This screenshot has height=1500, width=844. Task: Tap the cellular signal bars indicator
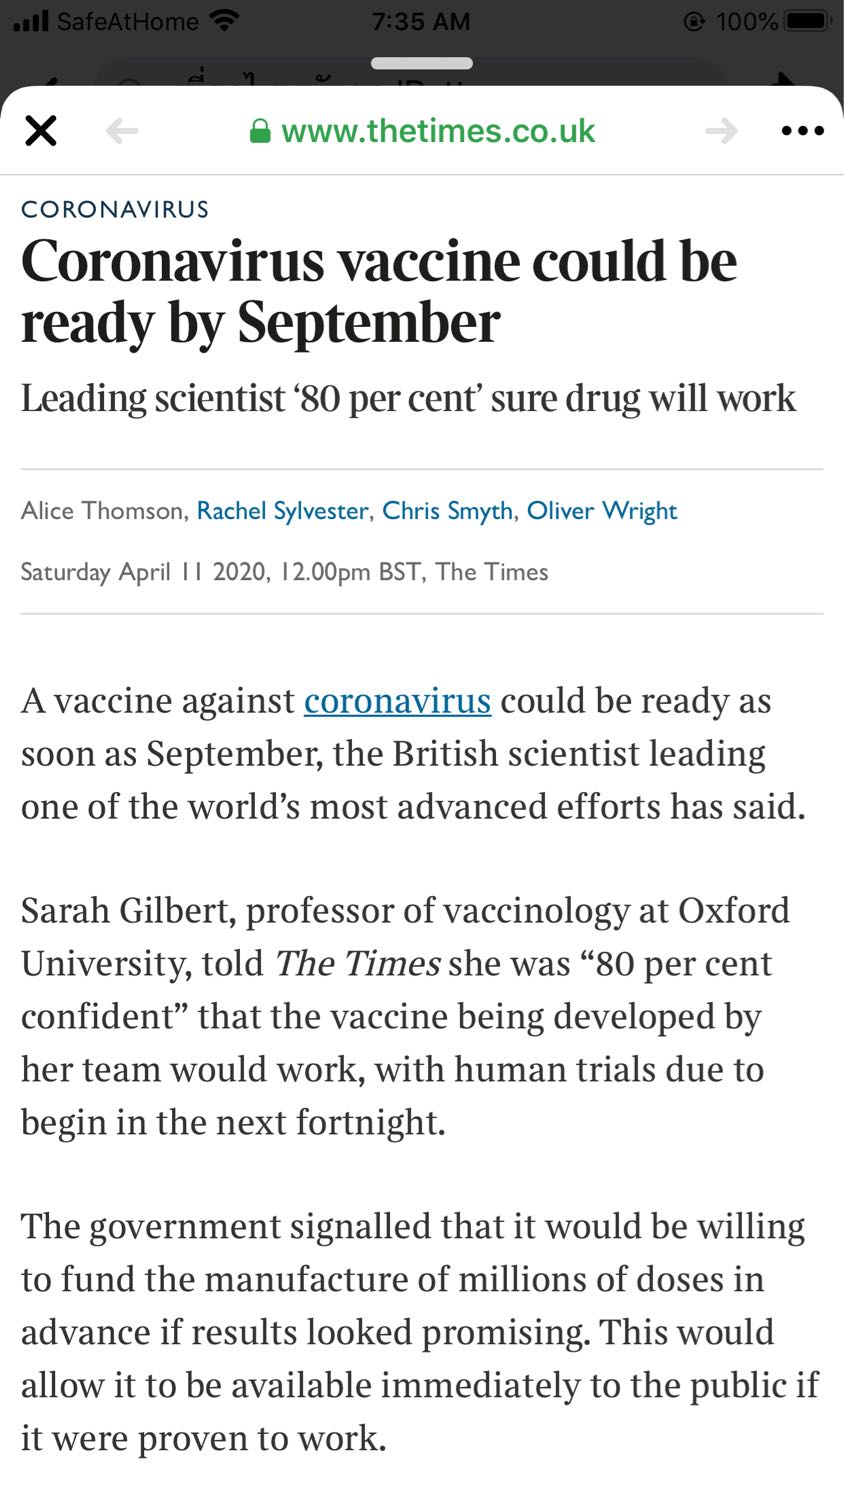[30, 20]
